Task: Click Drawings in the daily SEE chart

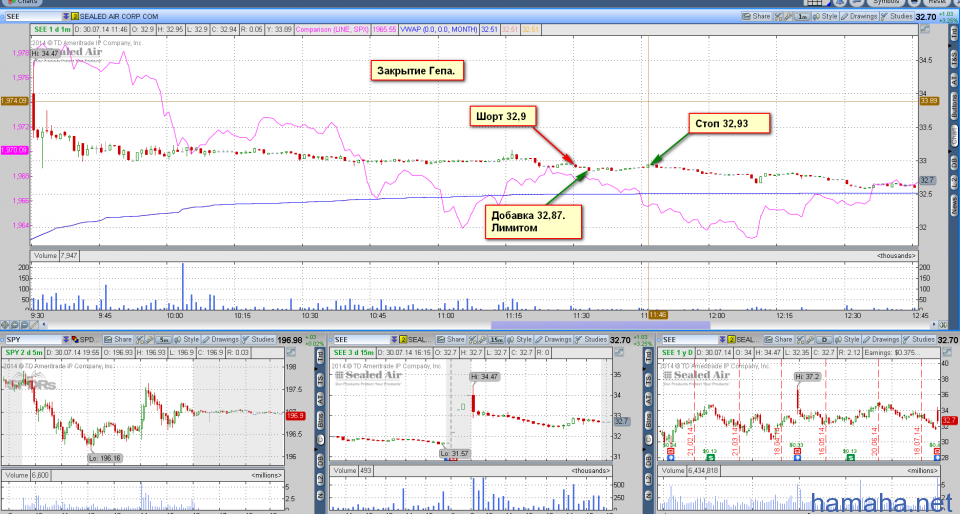Action: (881, 340)
